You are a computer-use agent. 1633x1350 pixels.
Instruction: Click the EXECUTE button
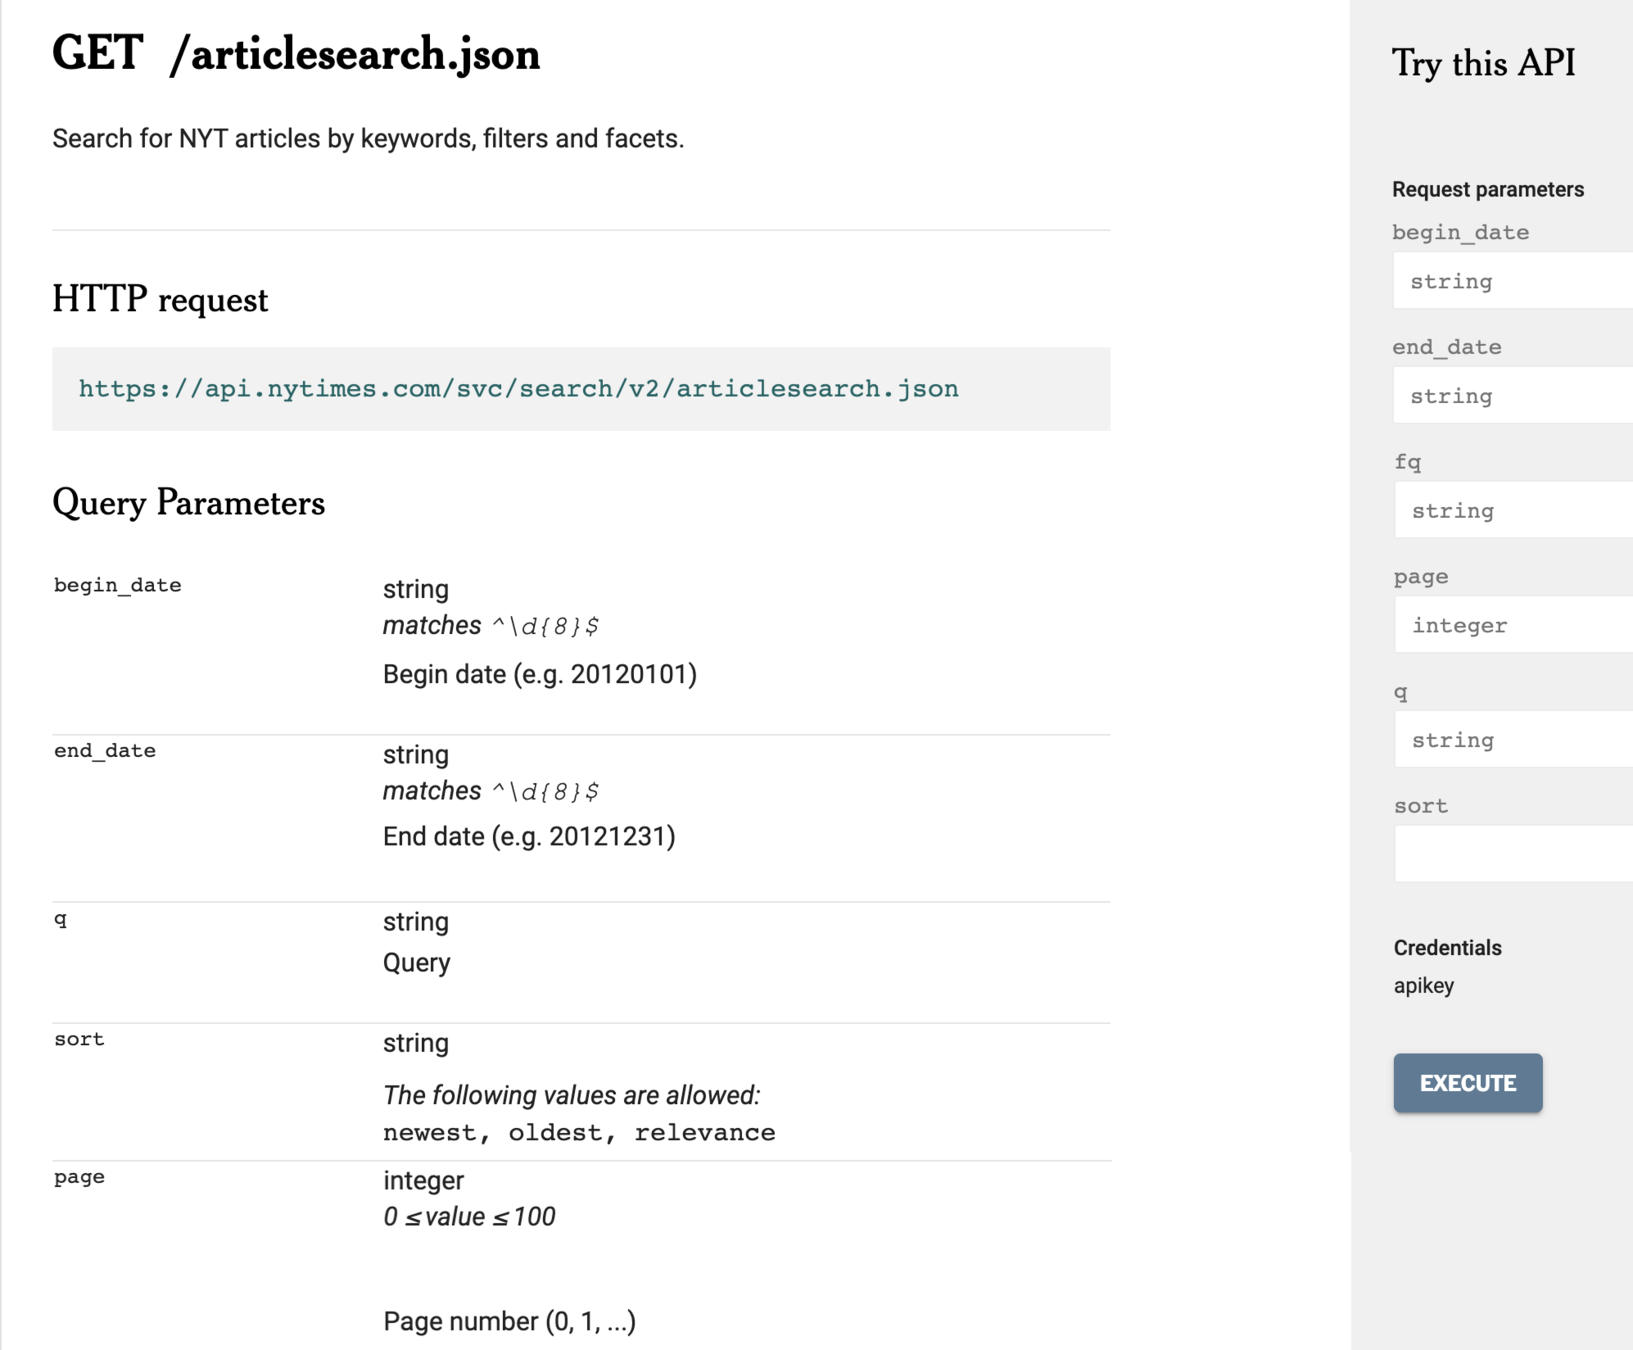click(1467, 1083)
